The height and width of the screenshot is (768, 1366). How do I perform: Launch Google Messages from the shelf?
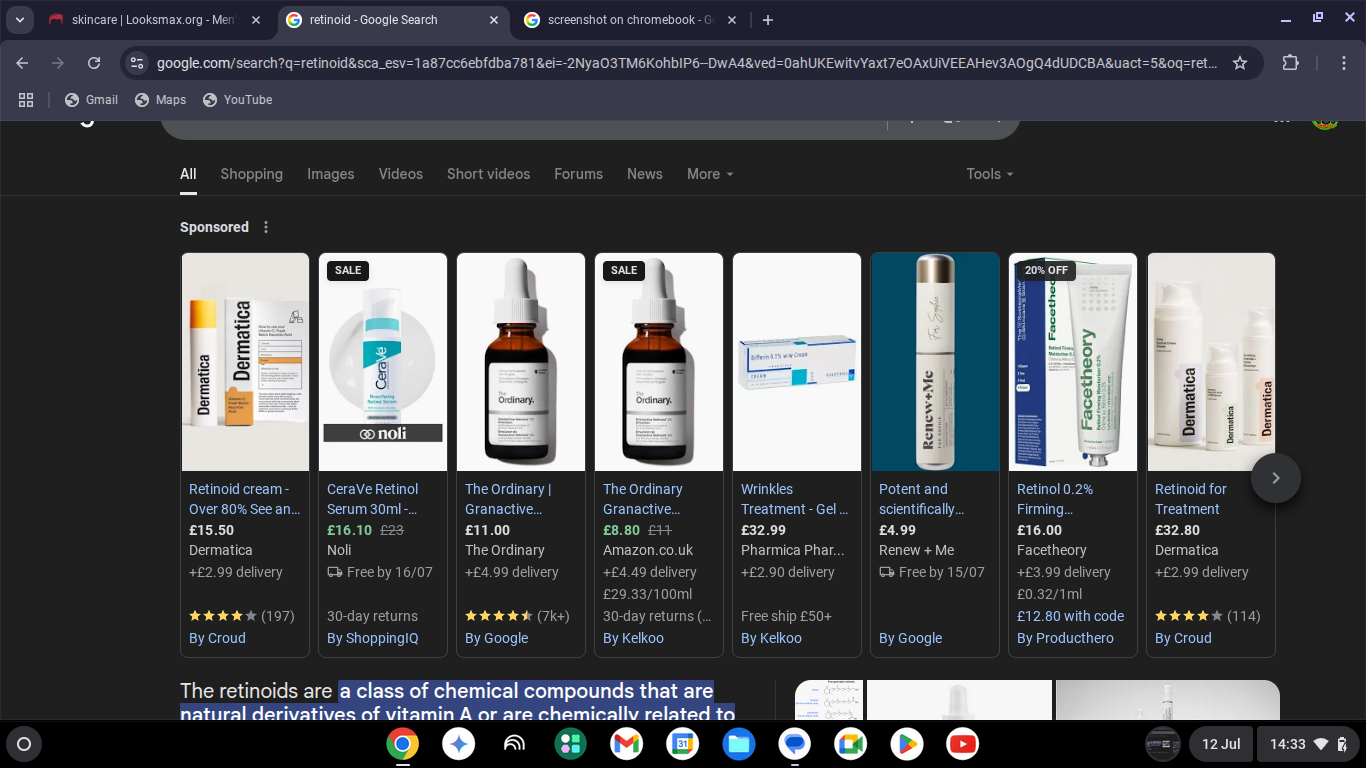tap(795, 744)
